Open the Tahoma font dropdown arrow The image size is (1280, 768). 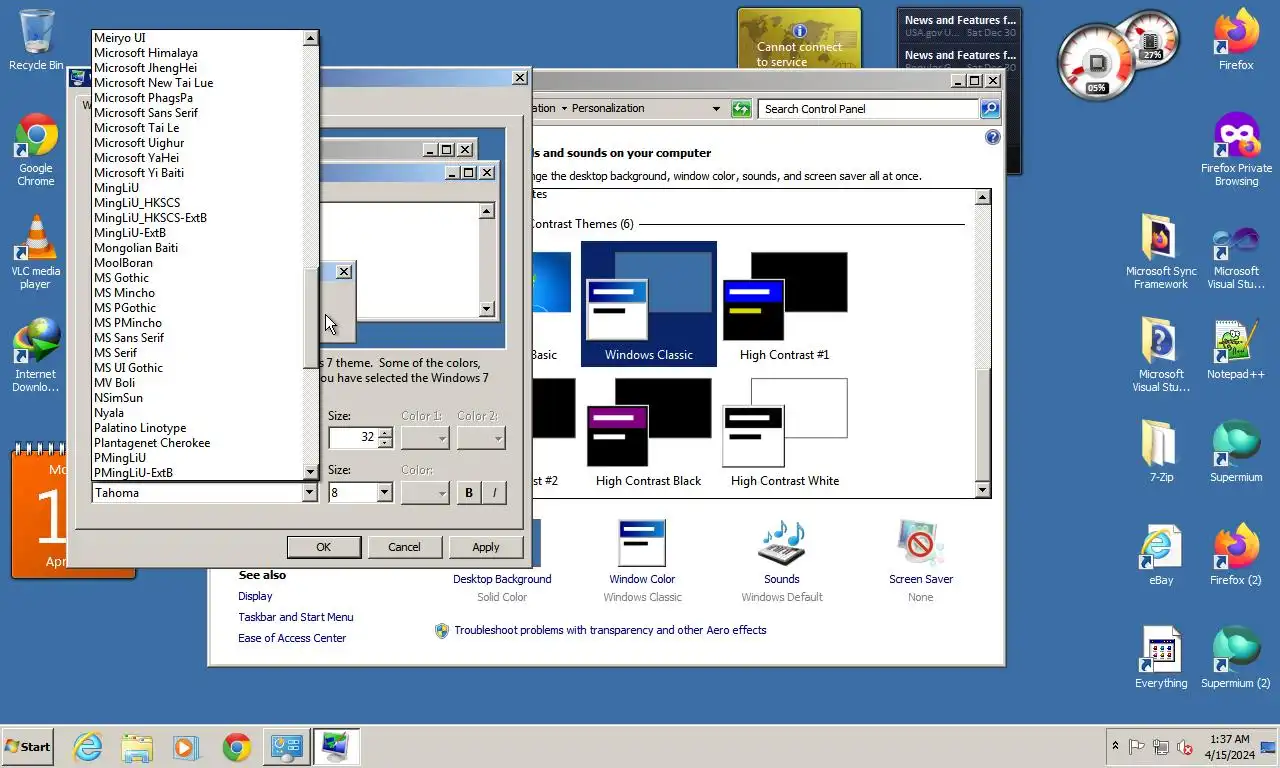click(x=309, y=492)
